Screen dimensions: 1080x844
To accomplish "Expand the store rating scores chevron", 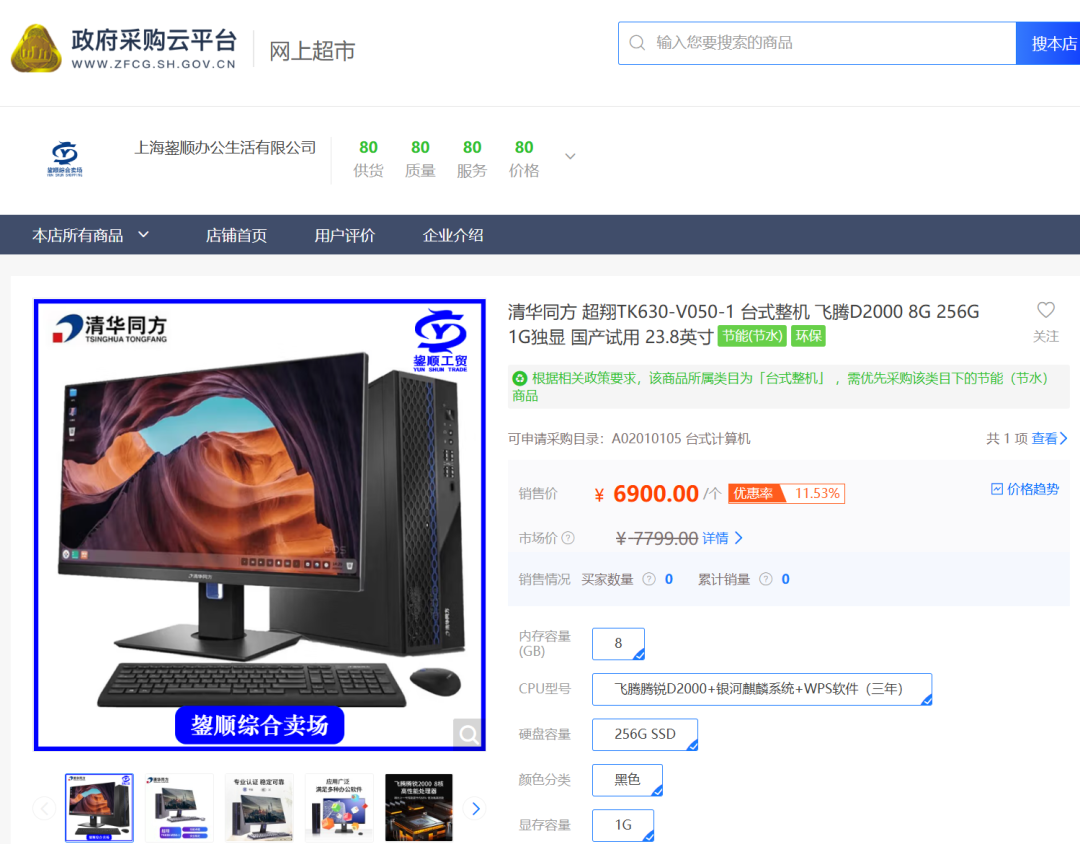I will (x=570, y=156).
